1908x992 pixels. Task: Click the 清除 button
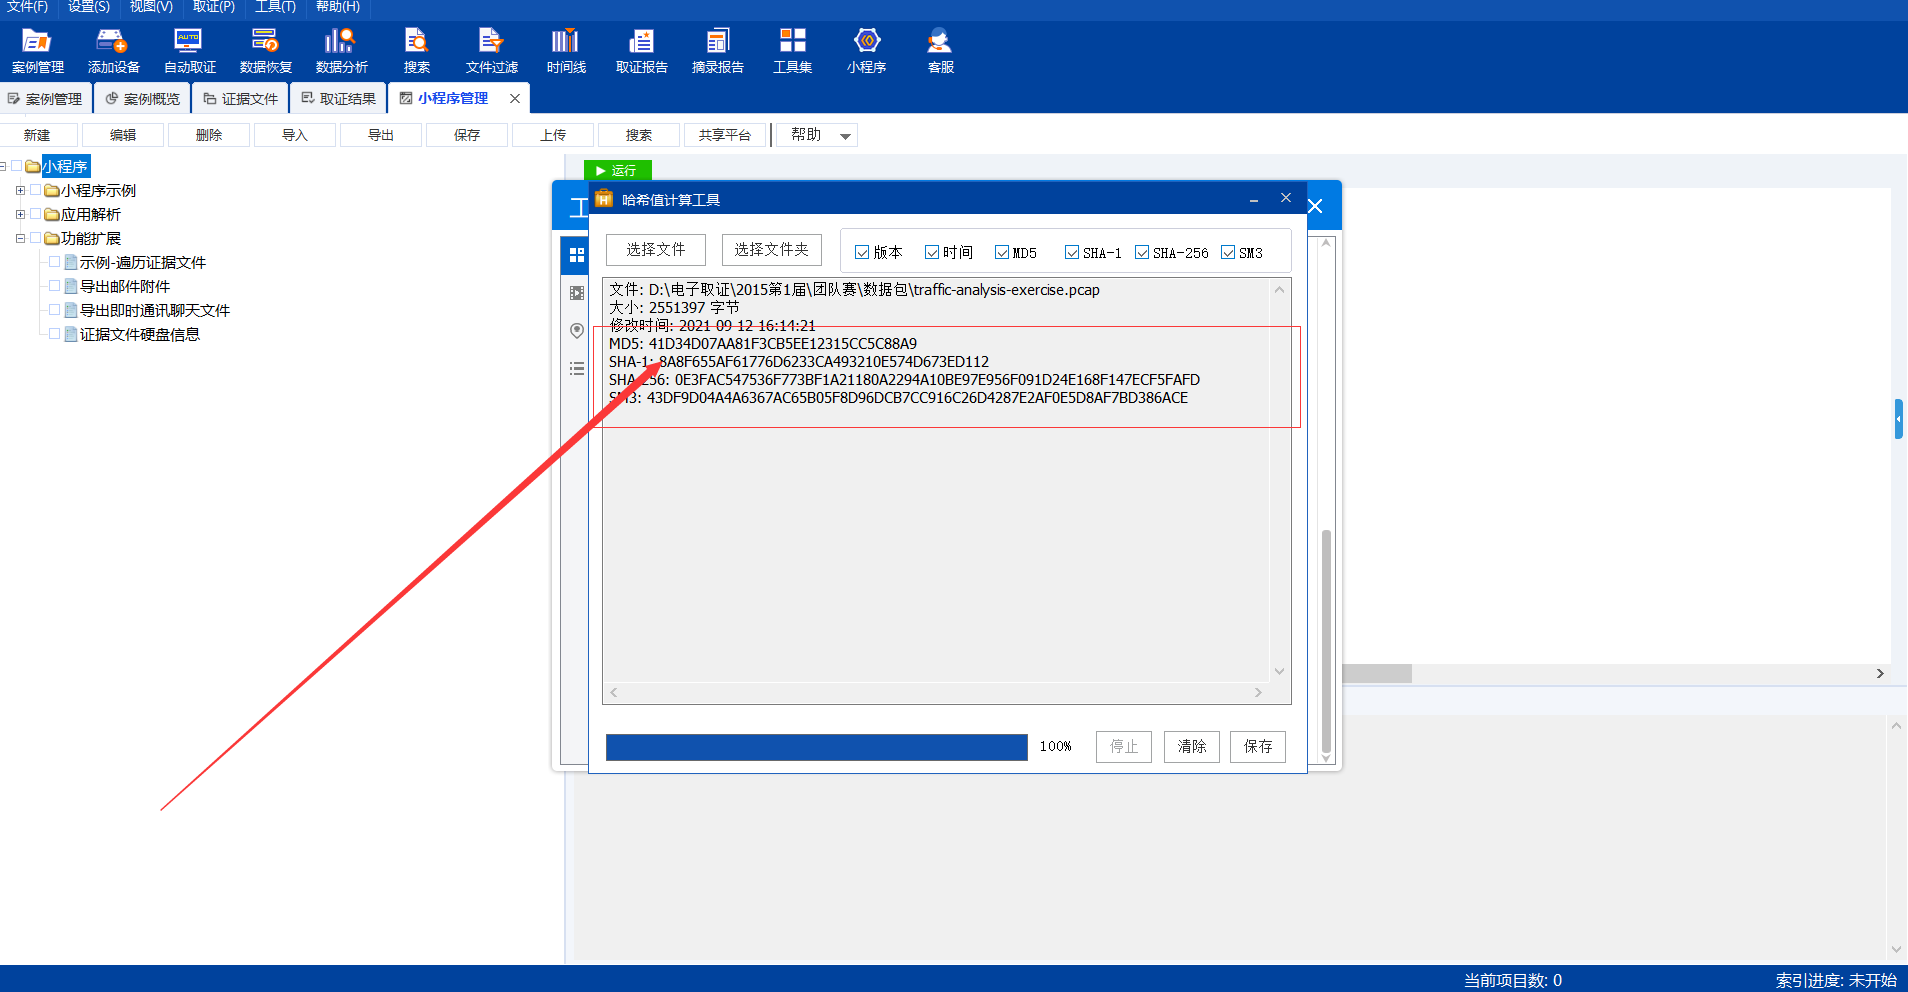coord(1192,747)
